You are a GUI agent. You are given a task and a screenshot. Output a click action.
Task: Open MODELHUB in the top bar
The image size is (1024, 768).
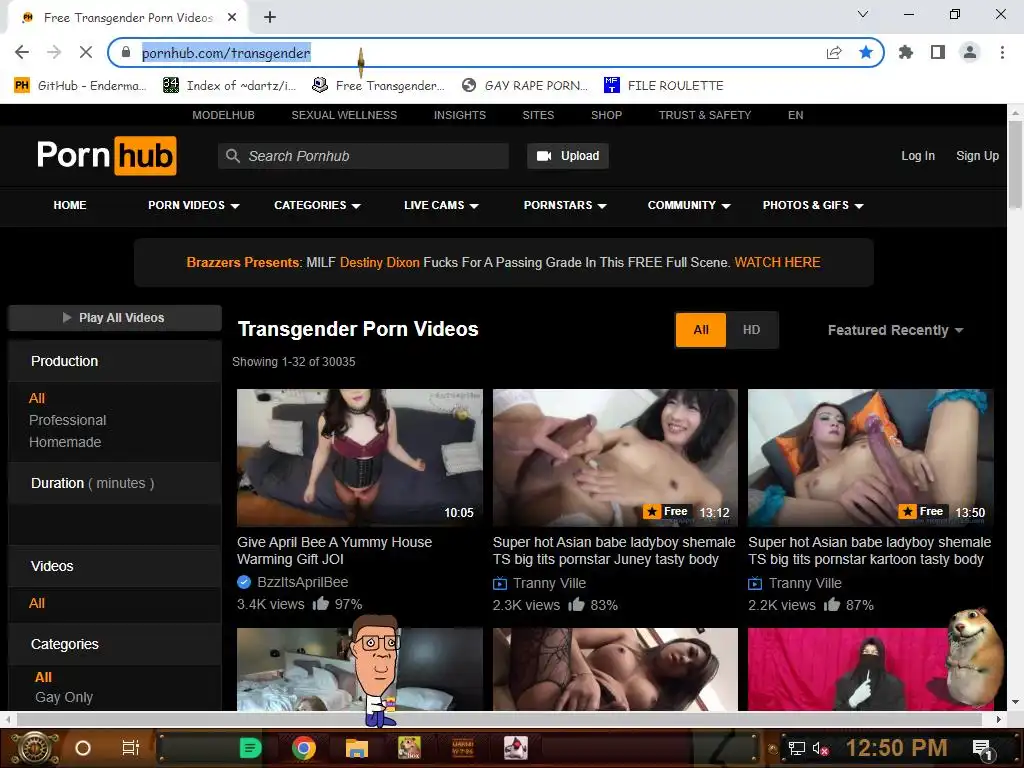[223, 115]
